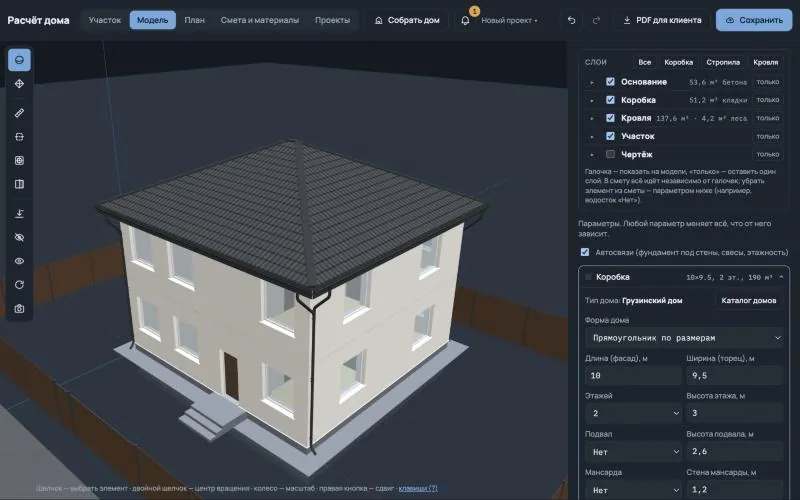Open the Участок tab

point(105,20)
